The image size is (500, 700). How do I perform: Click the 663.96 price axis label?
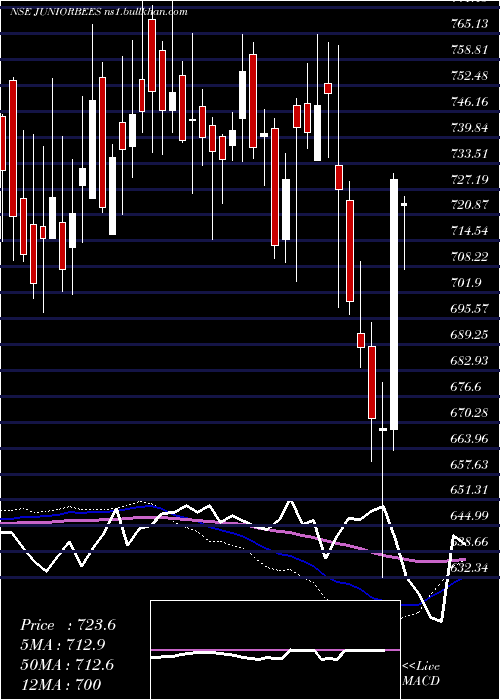pos(470,438)
